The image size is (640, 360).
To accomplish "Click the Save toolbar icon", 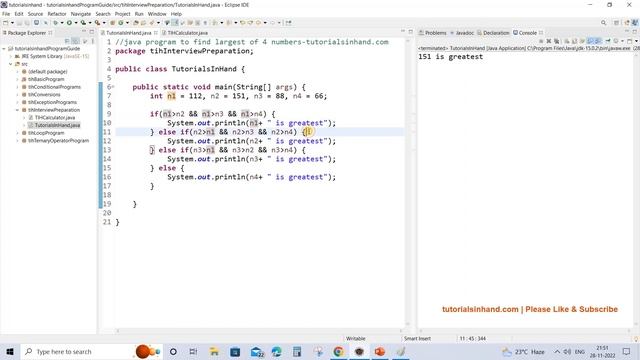I will click(19, 23).
